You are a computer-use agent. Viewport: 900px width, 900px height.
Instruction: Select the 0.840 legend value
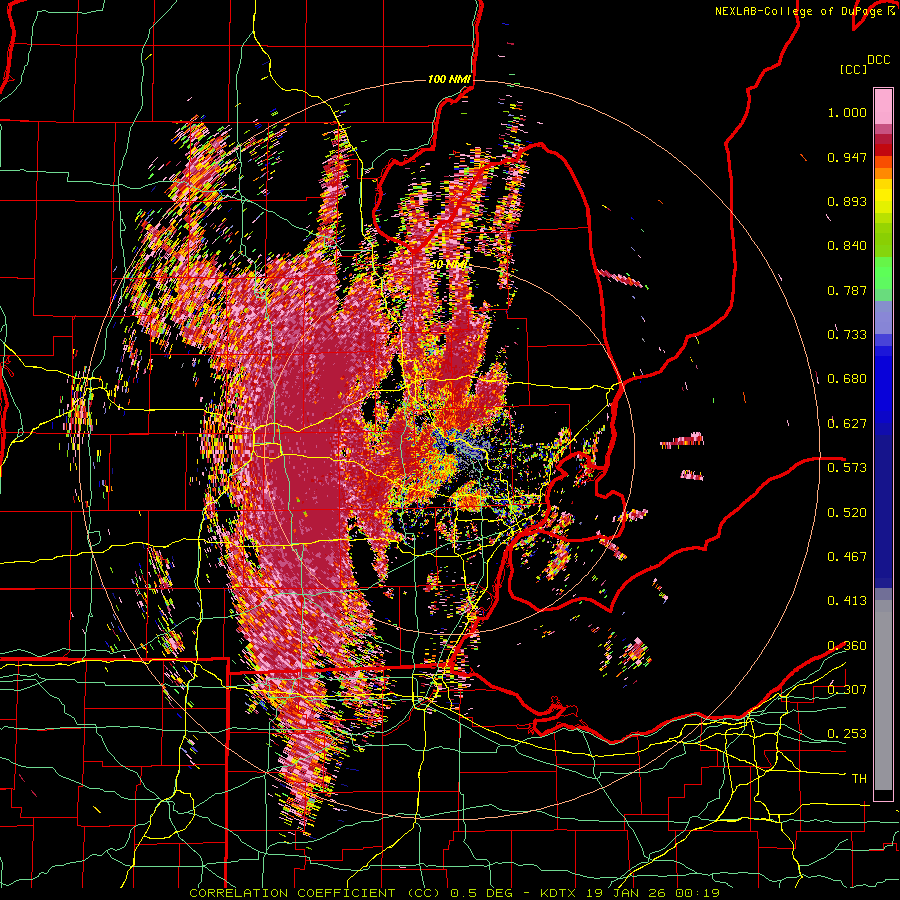tap(847, 246)
